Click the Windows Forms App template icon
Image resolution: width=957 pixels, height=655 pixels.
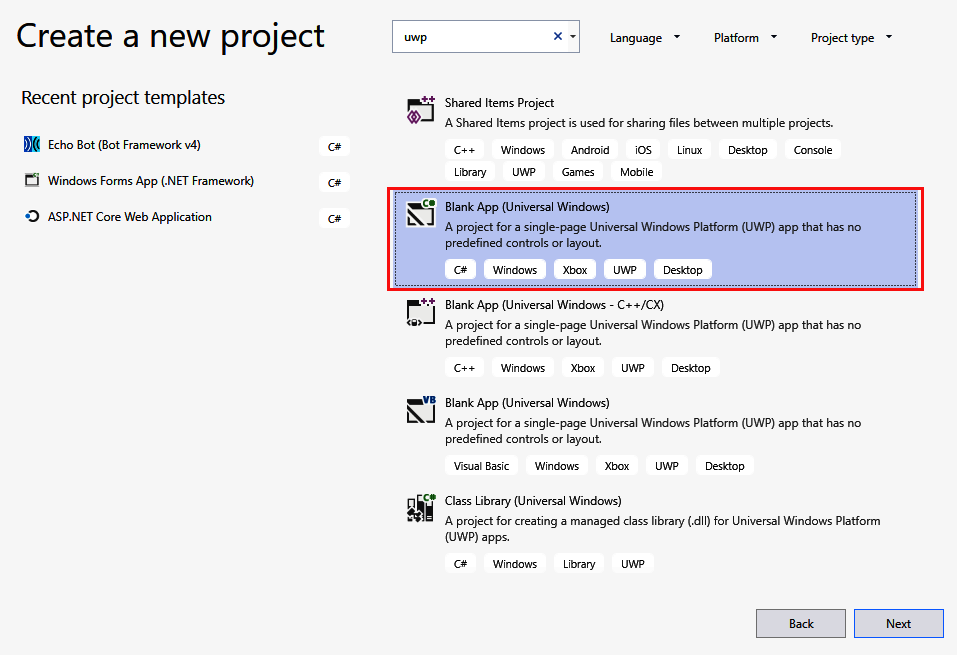click(32, 180)
